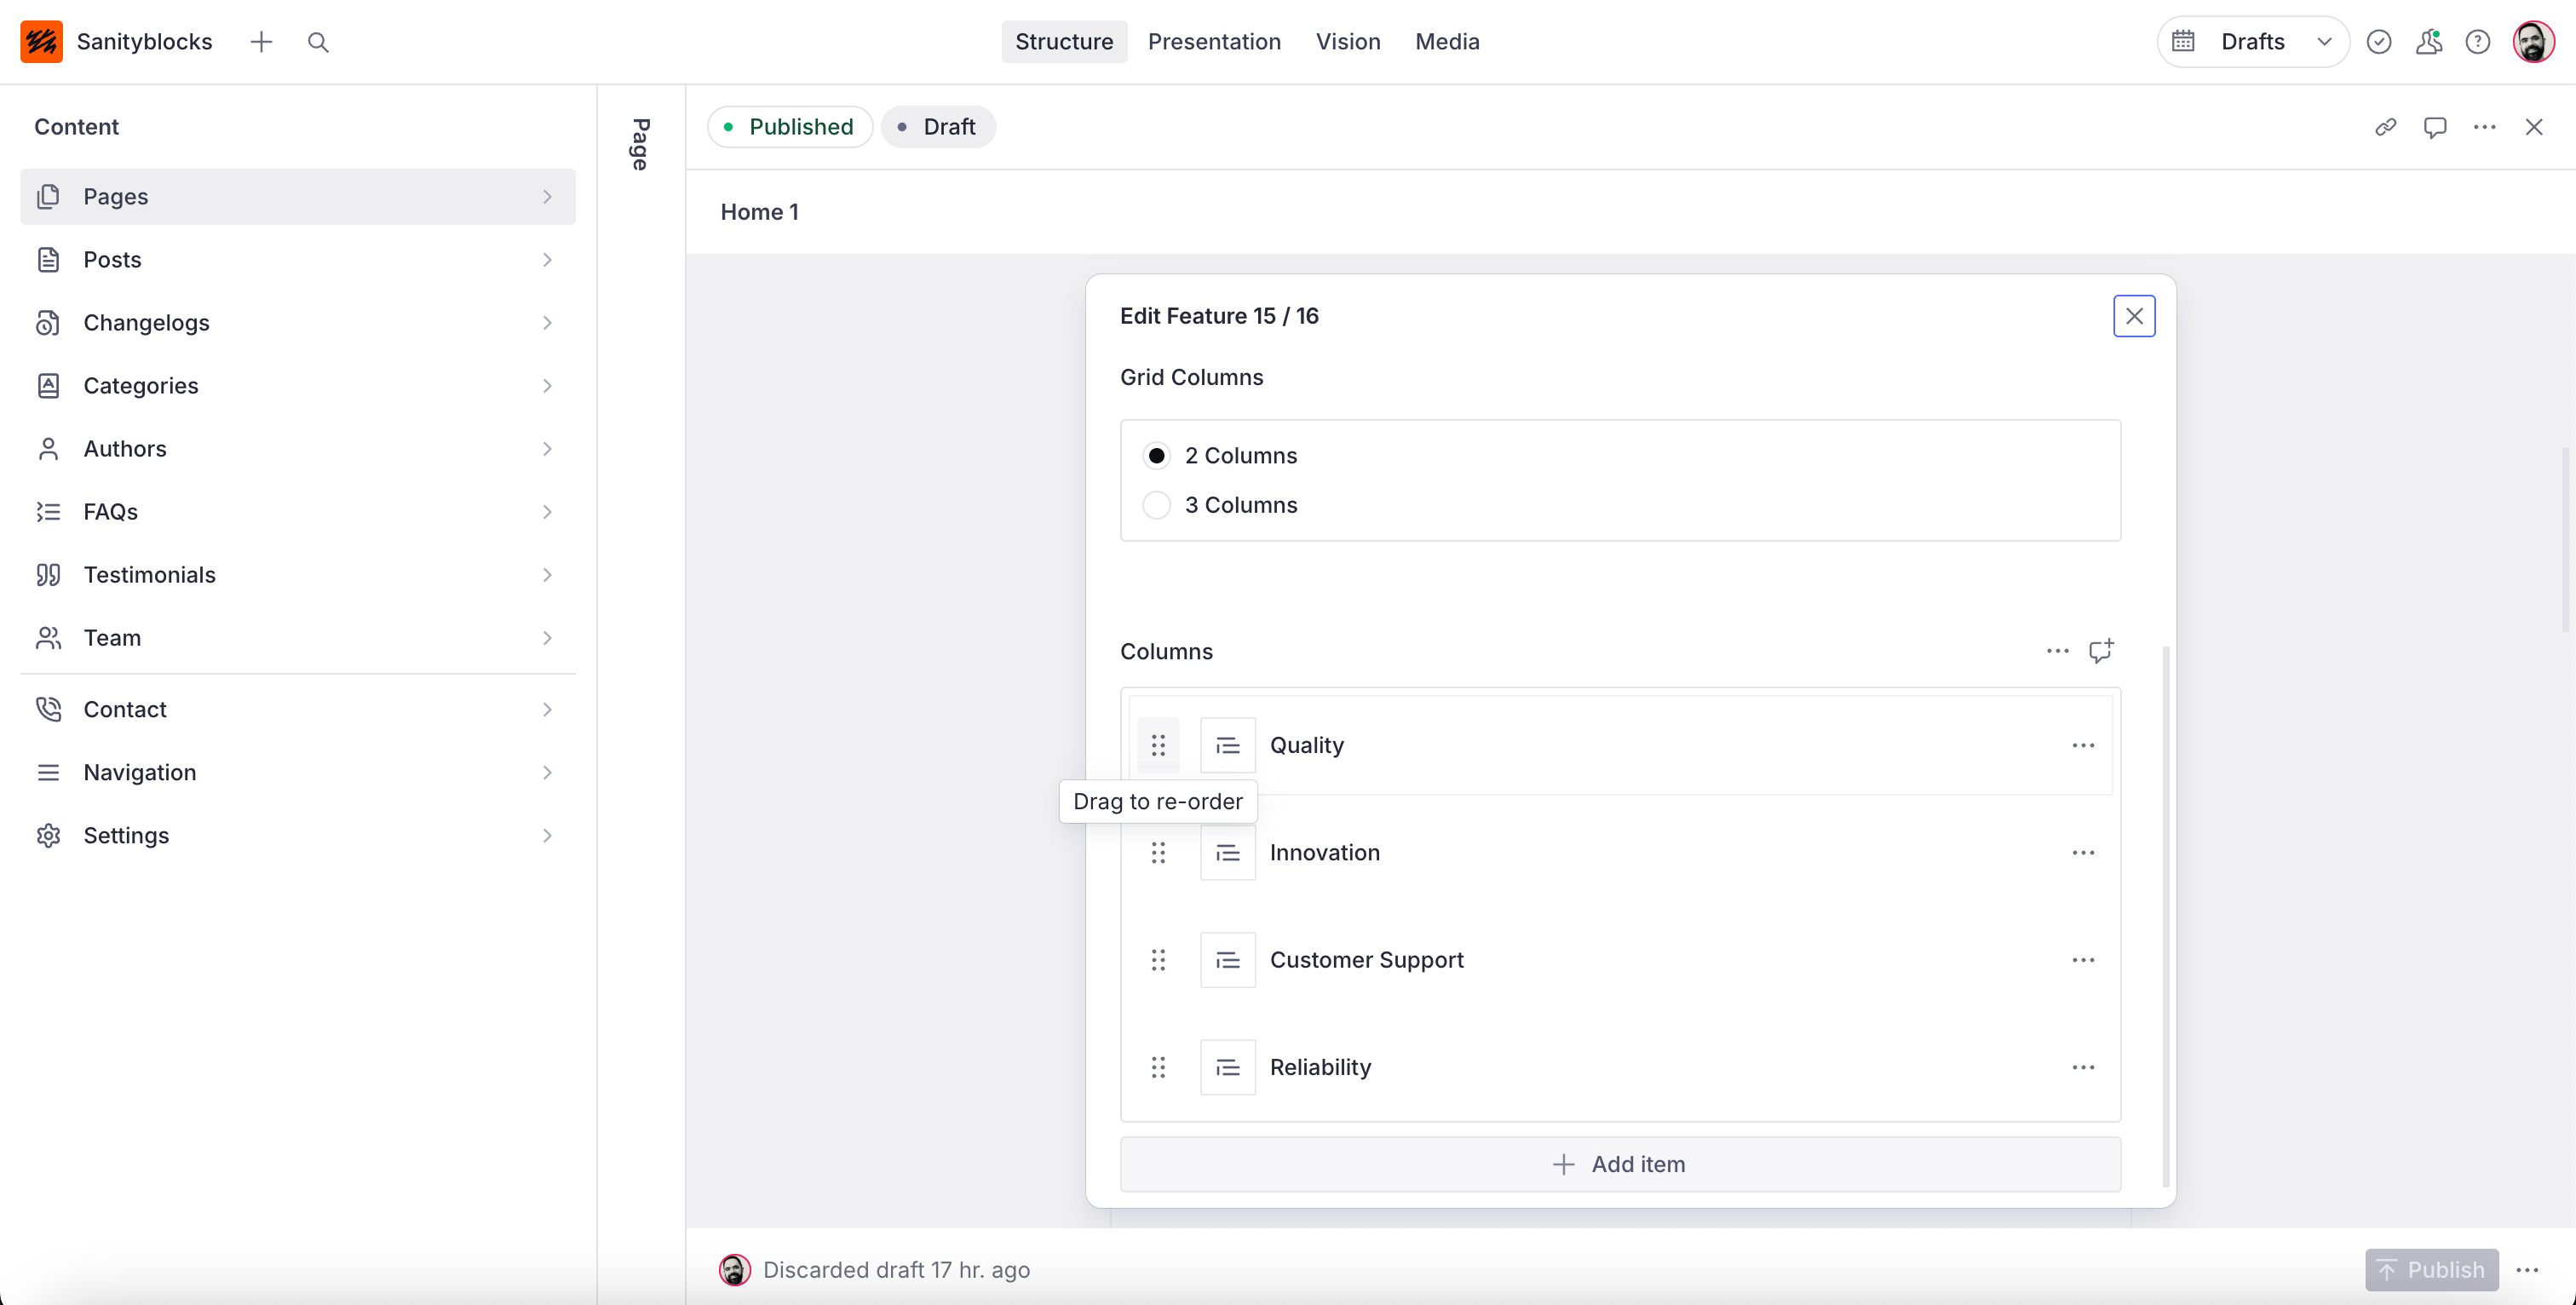Switch to the Draft version chip

pos(937,127)
